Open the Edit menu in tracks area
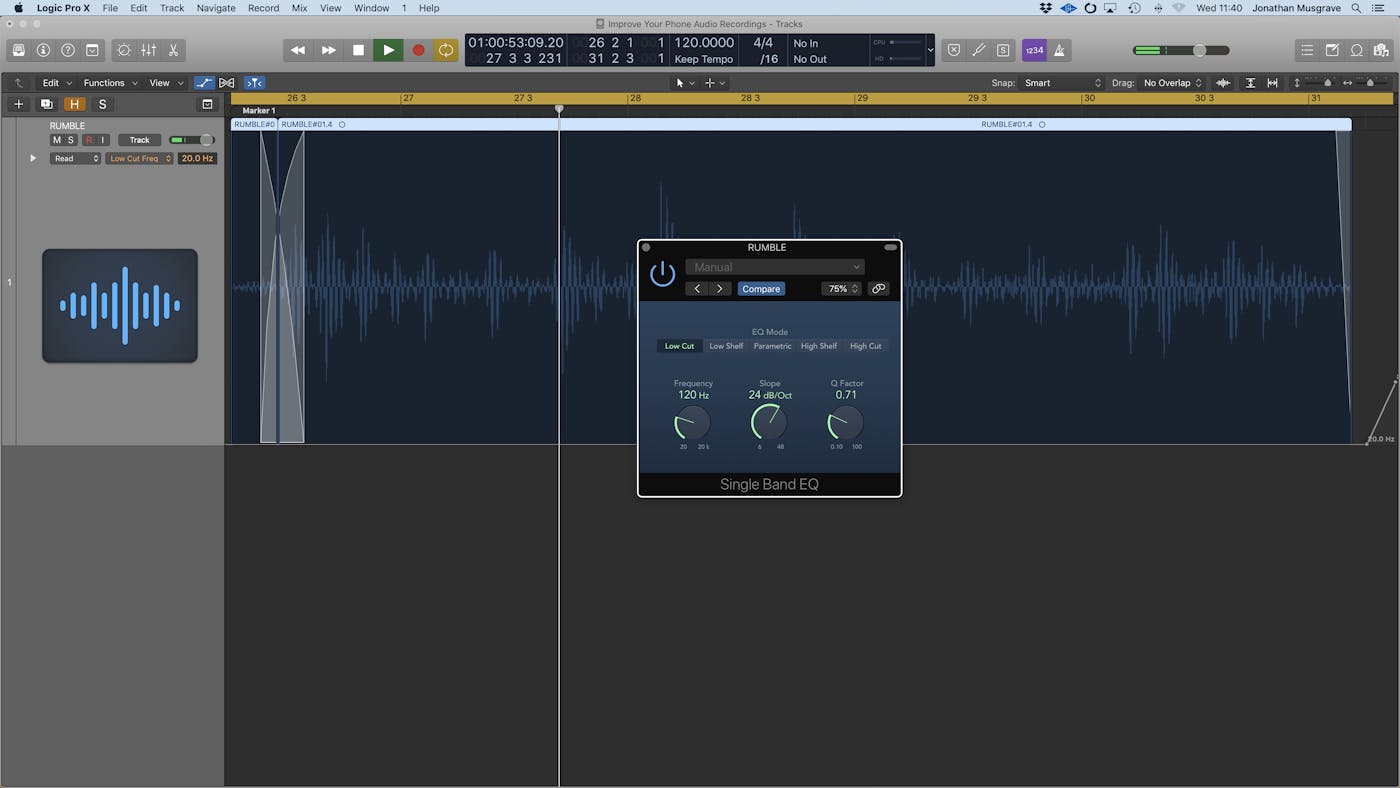Screen dimensions: 1400x788 (55, 83)
